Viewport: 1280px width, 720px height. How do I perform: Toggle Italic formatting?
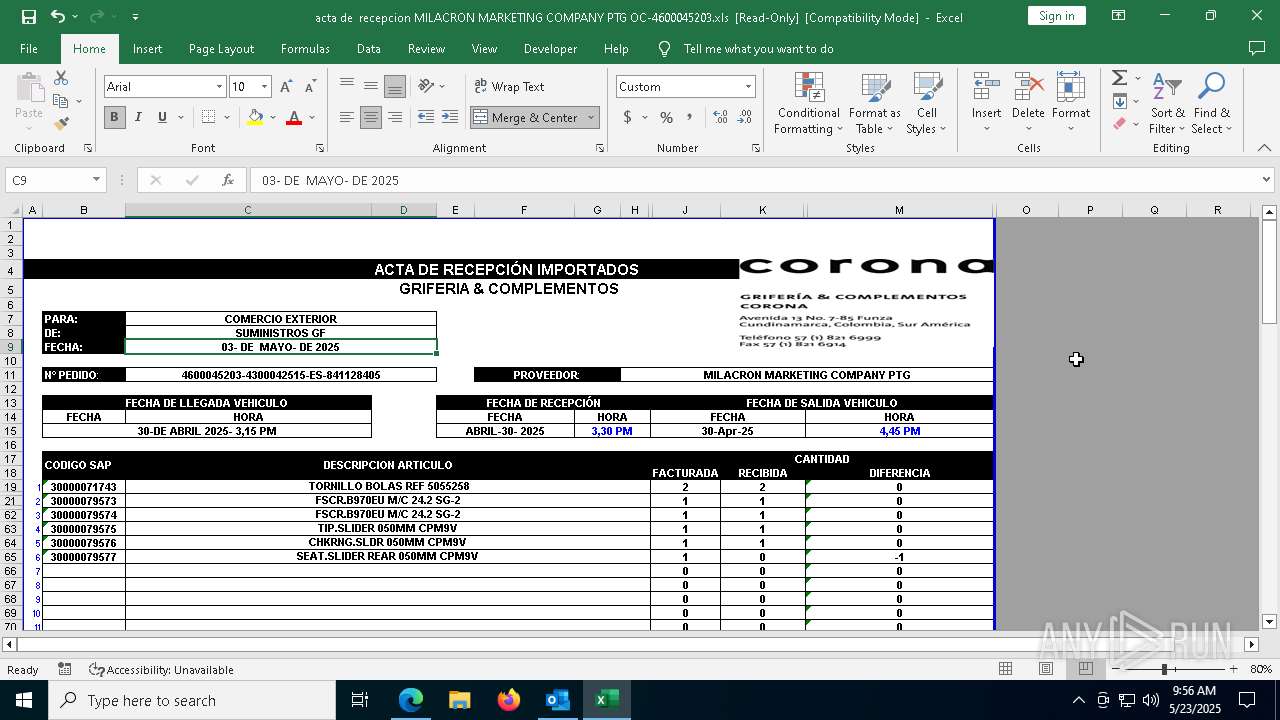tap(138, 117)
